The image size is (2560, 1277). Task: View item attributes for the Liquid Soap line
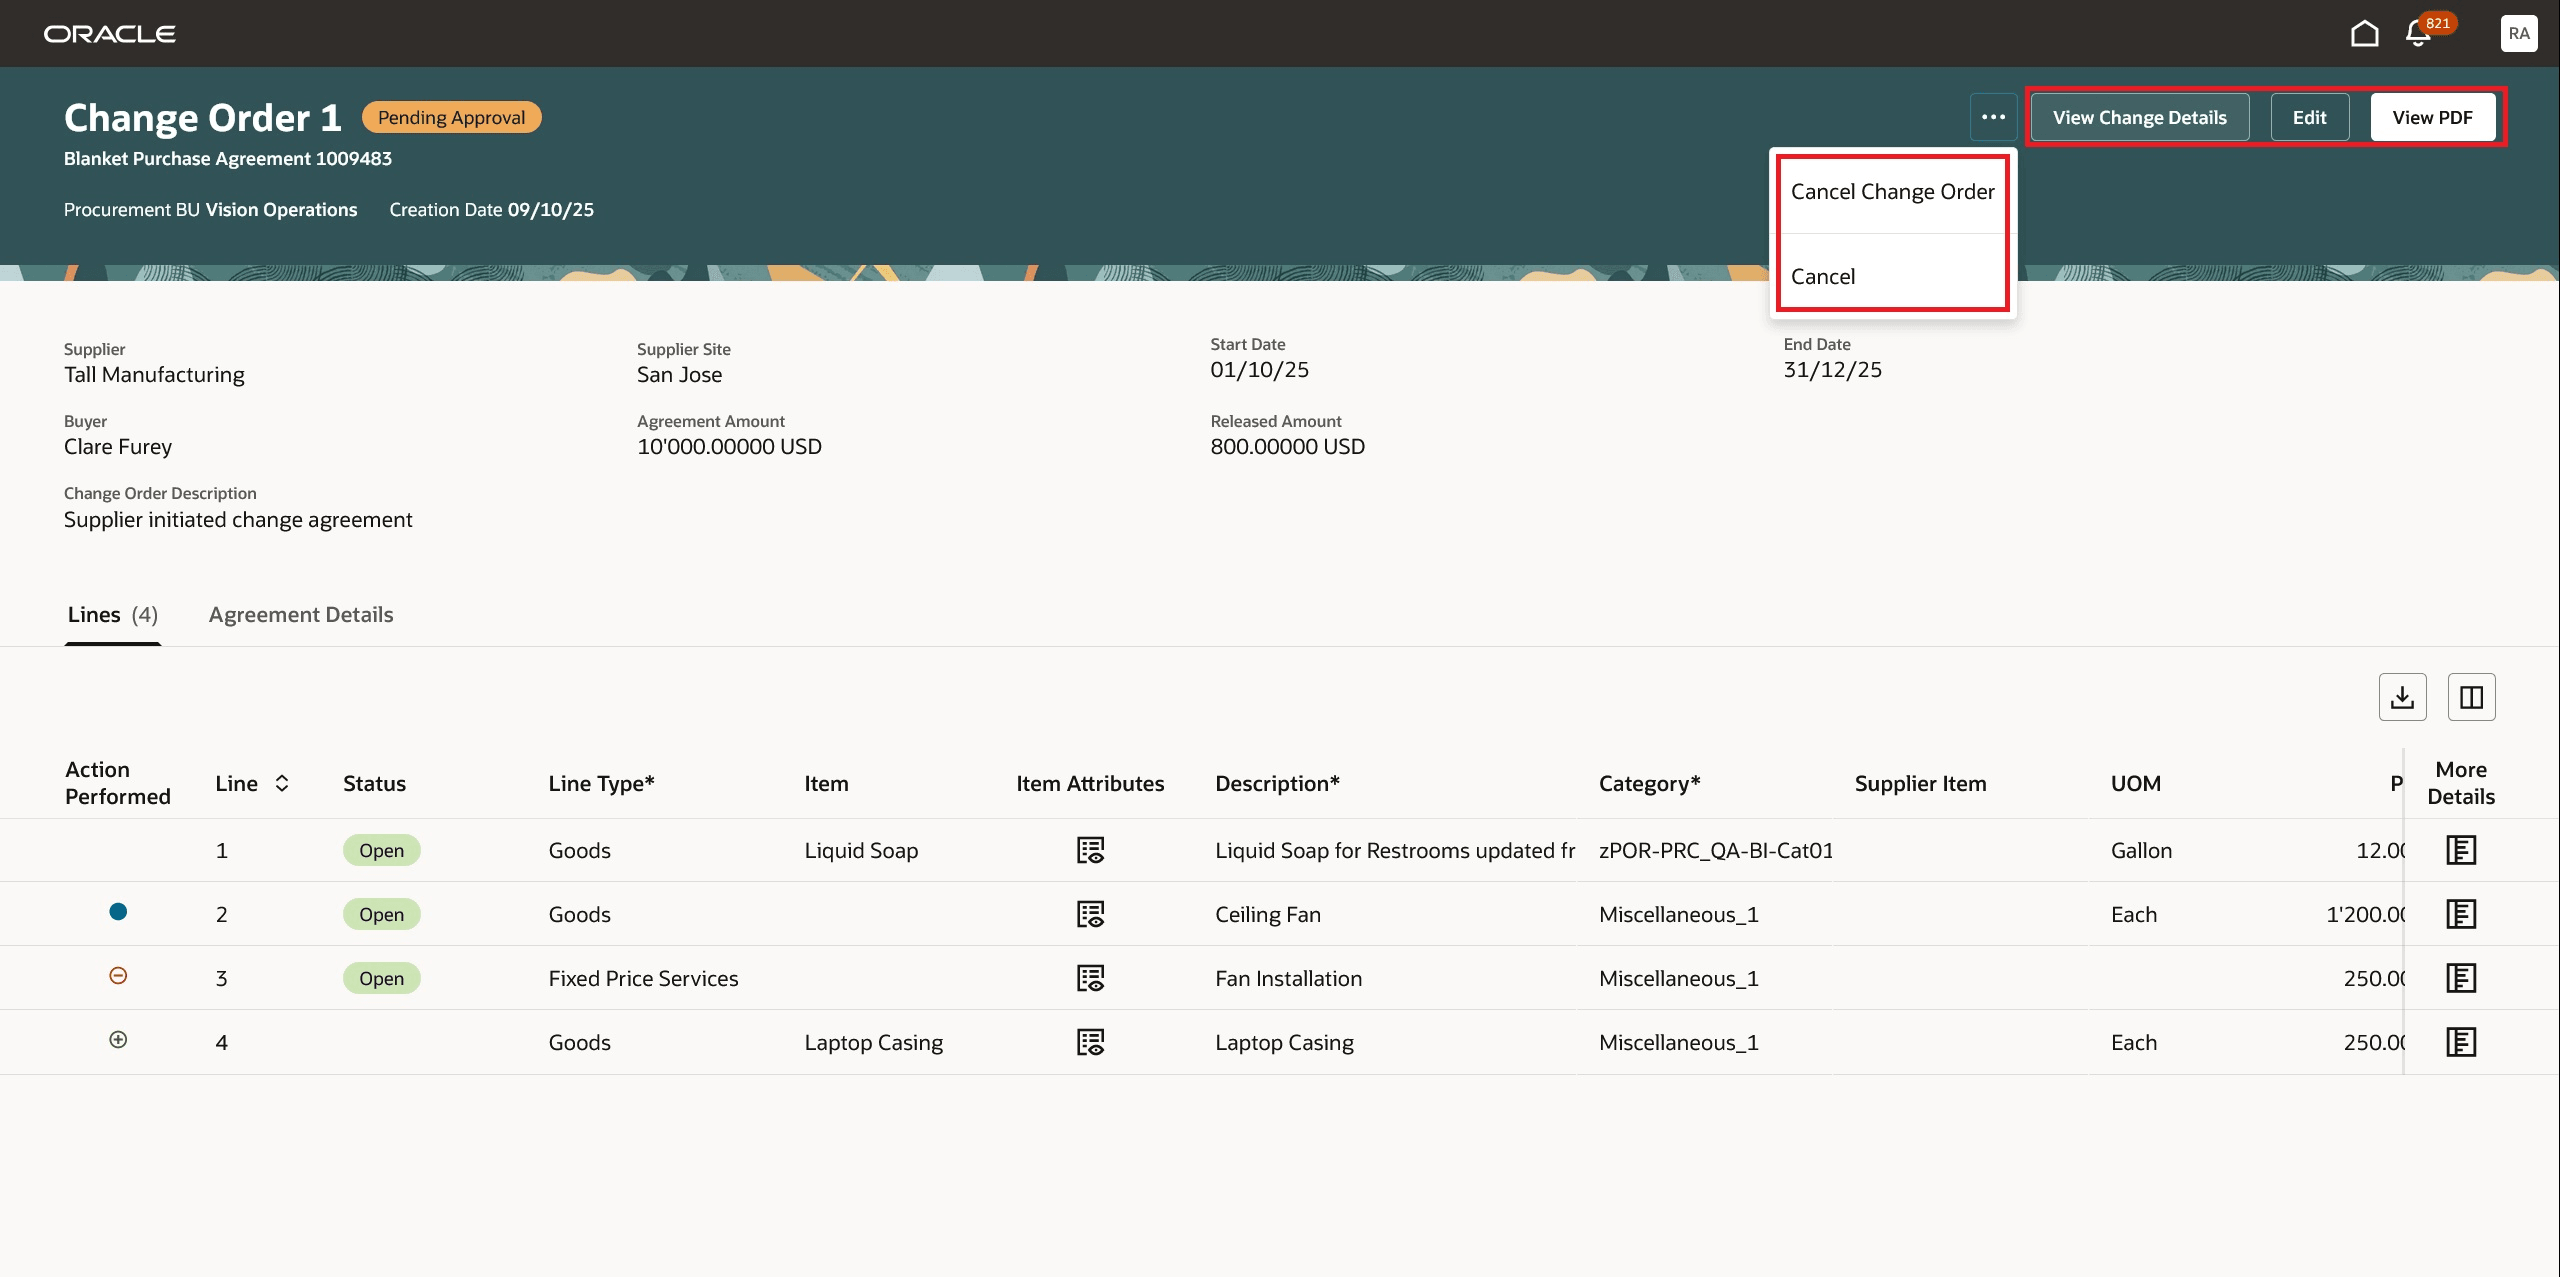coord(1091,850)
